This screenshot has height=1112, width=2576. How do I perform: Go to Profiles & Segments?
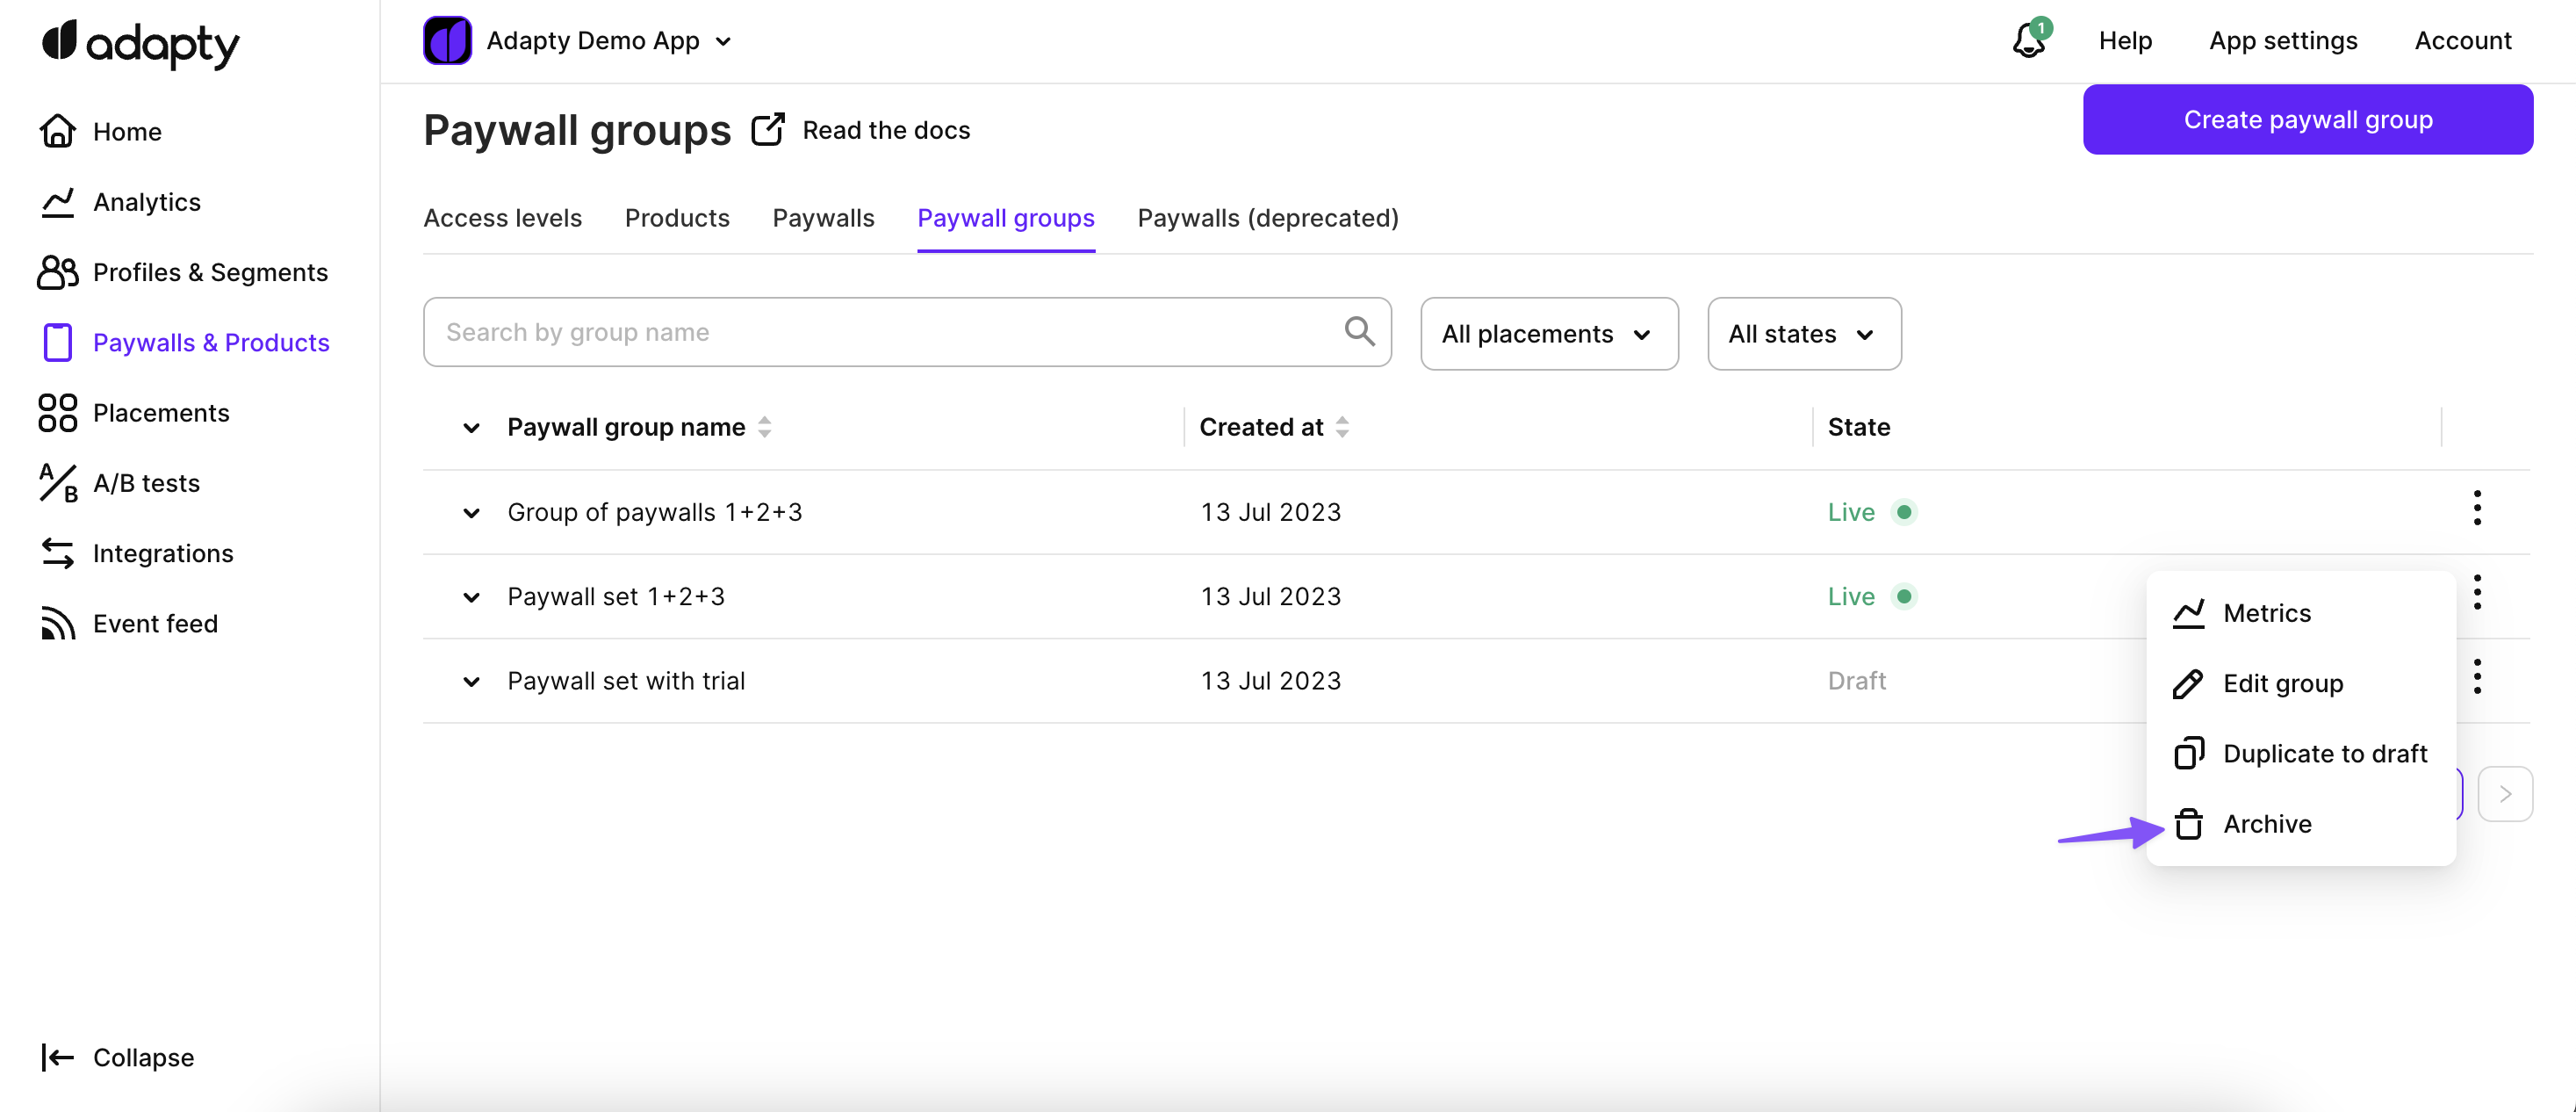coord(209,272)
